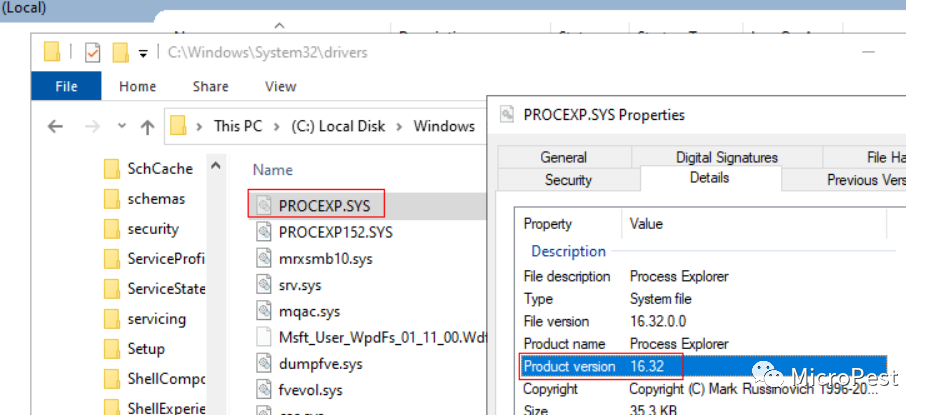Click the fvevol.sys file icon
Viewport: 928px width, 415px height.
pos(263,390)
